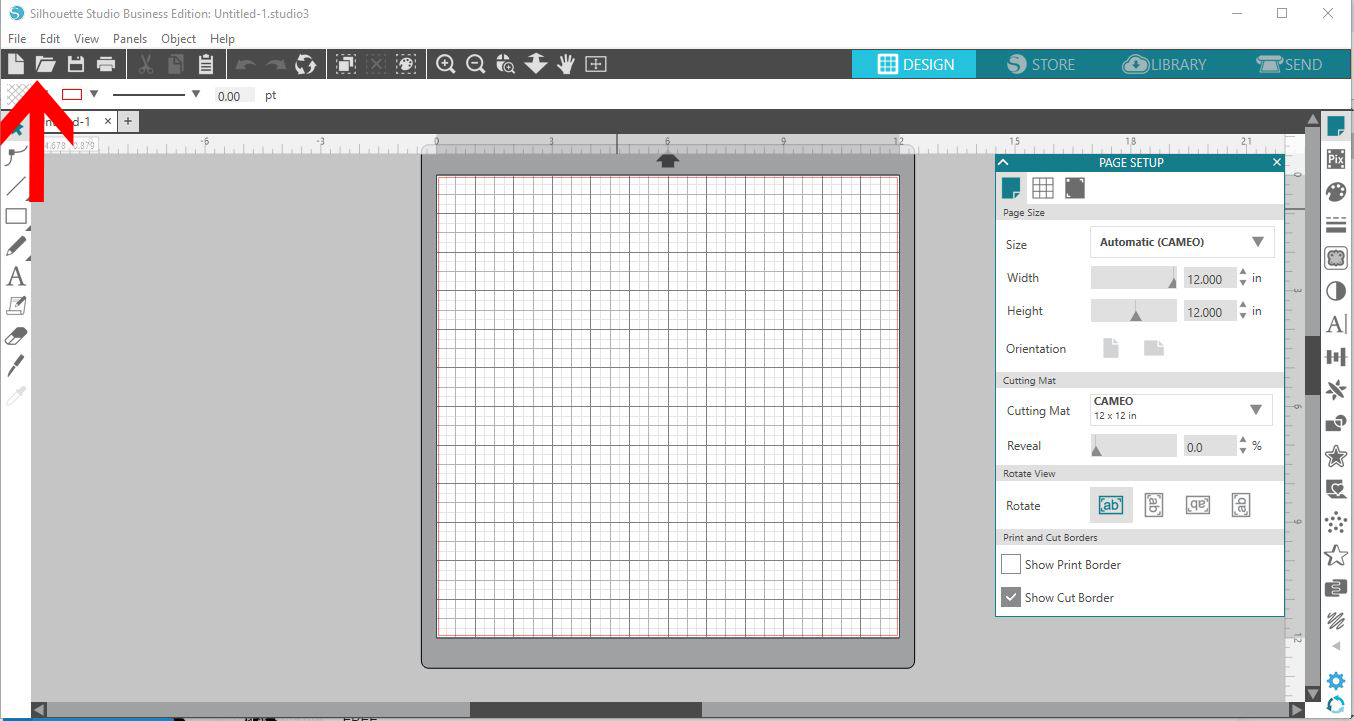Image resolution: width=1354 pixels, height=721 pixels.
Task: Open the Trace panel icon
Action: [1335, 258]
